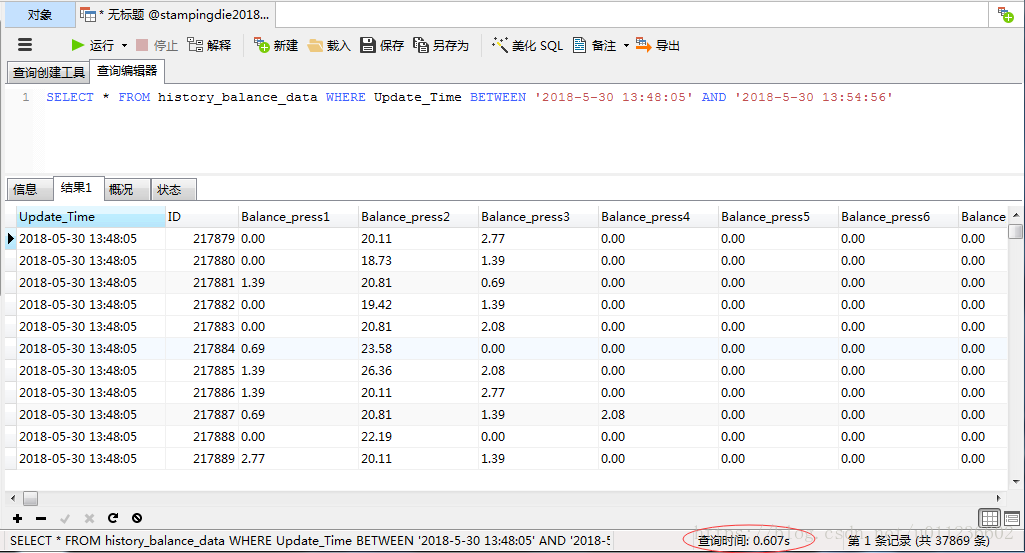Click Update_Time cell of row 217881
This screenshot has height=553, width=1025.
[91, 282]
